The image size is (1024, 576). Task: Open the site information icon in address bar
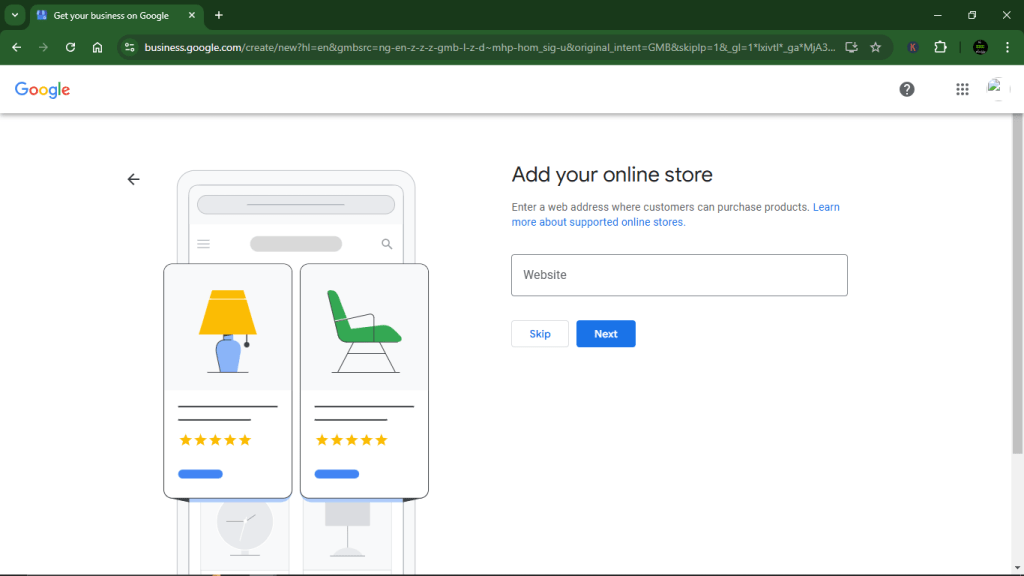131,46
